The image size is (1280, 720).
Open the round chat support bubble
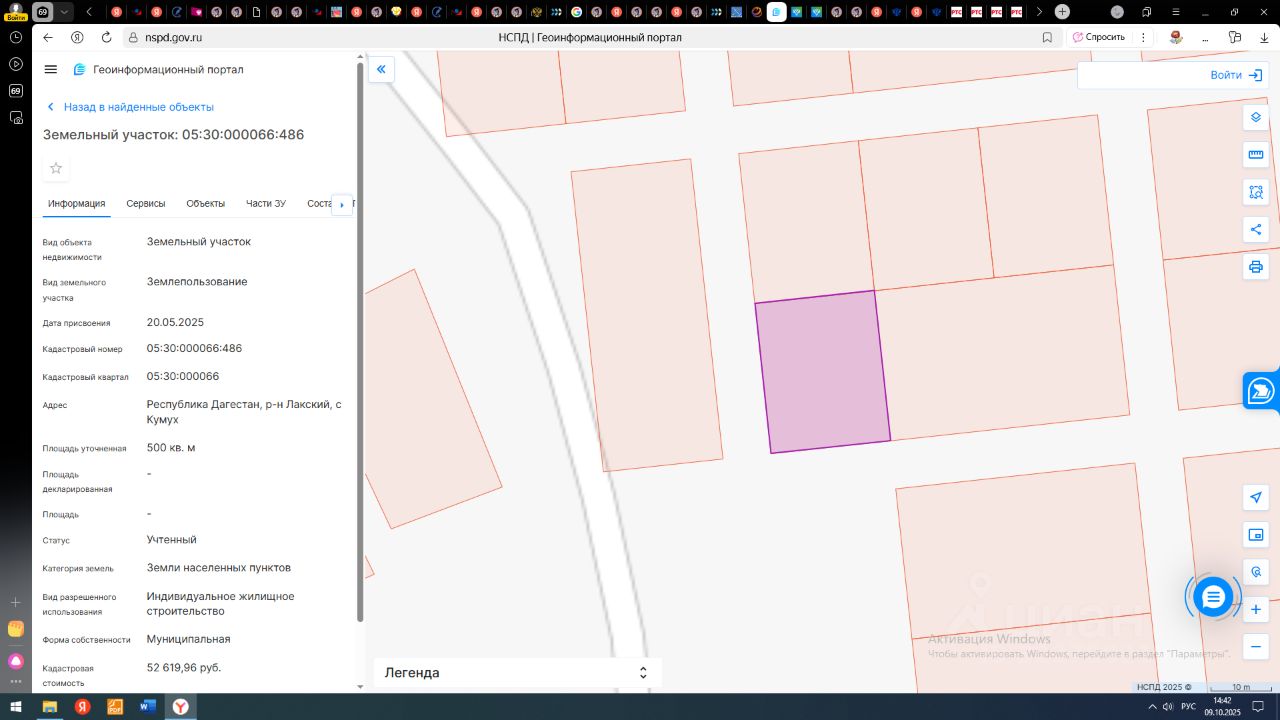(x=1213, y=597)
